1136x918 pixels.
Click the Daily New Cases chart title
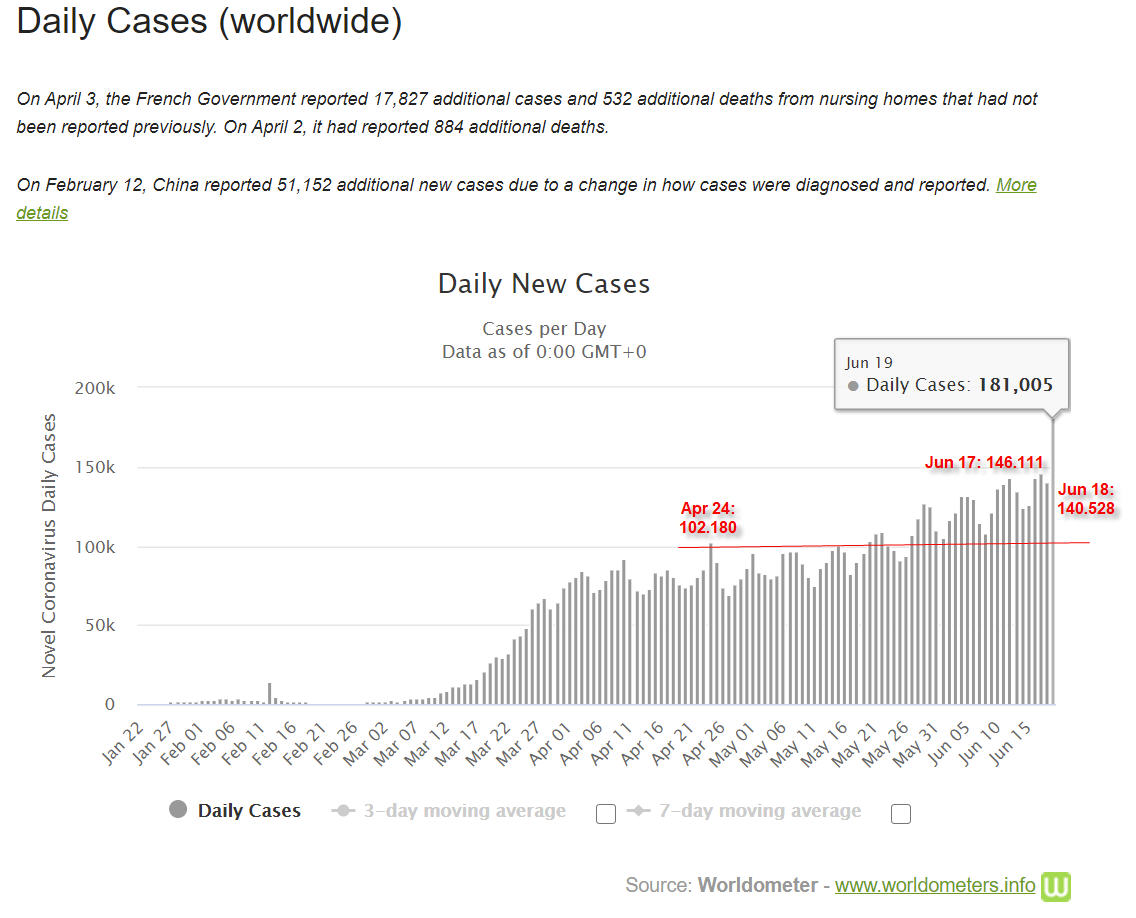544,283
